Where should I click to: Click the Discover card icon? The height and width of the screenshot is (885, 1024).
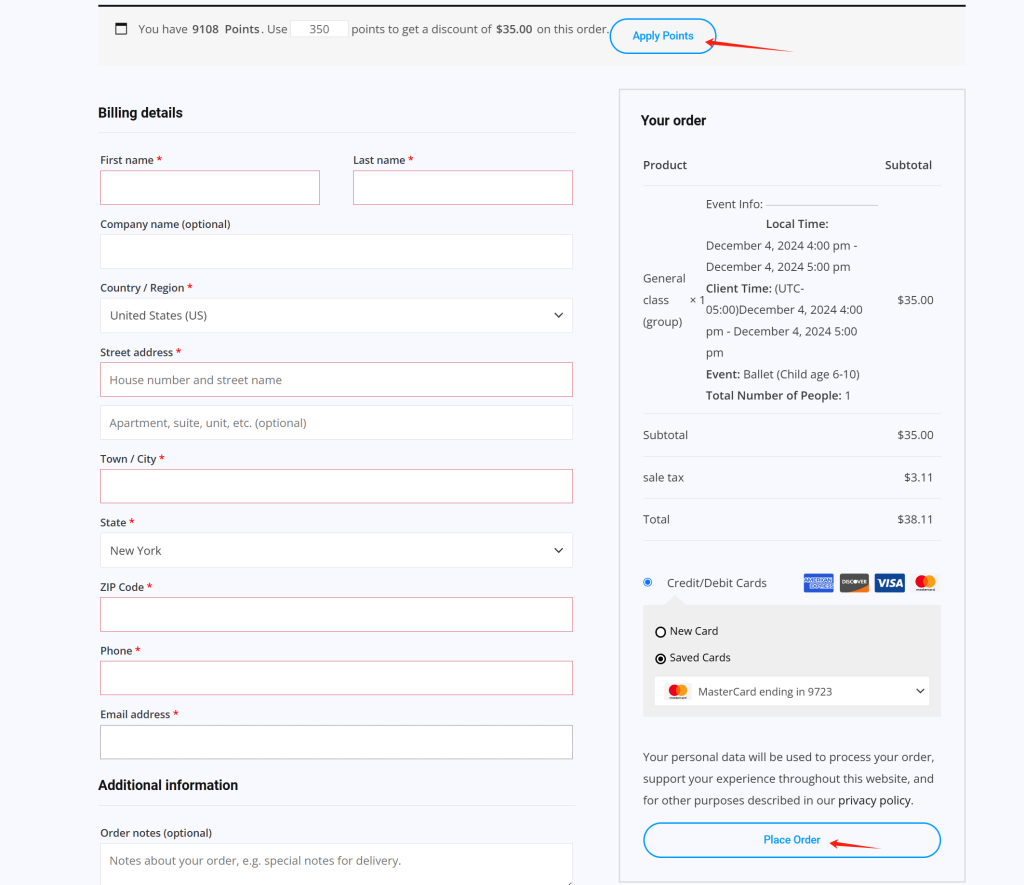tap(854, 583)
